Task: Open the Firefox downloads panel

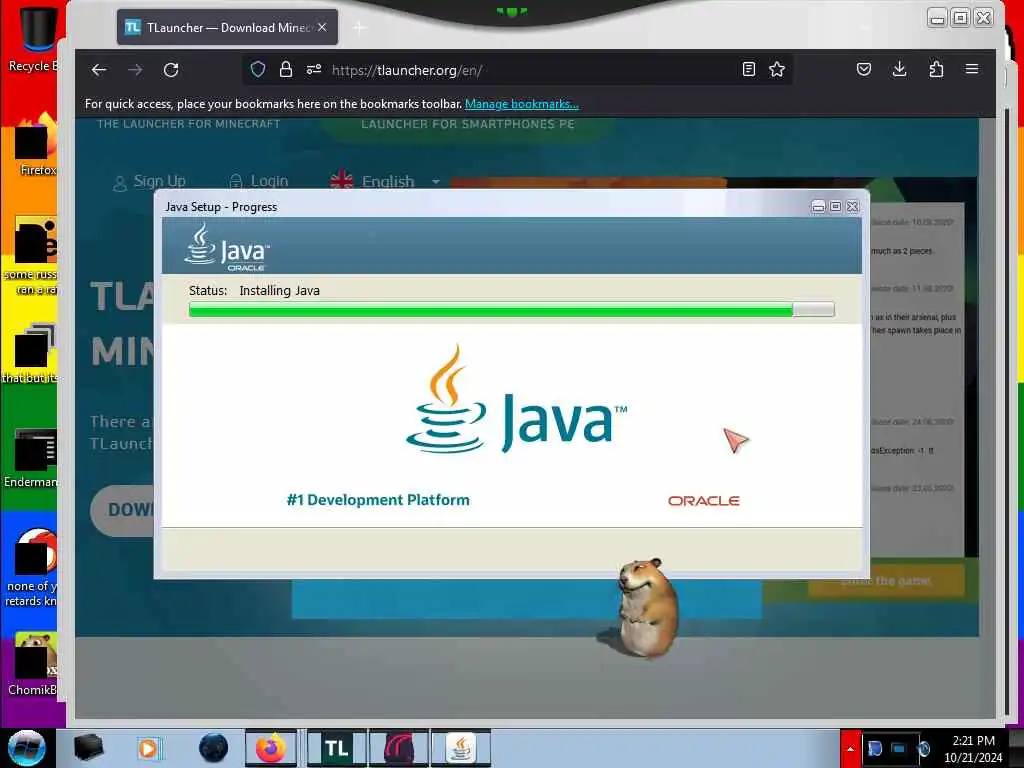Action: [899, 69]
